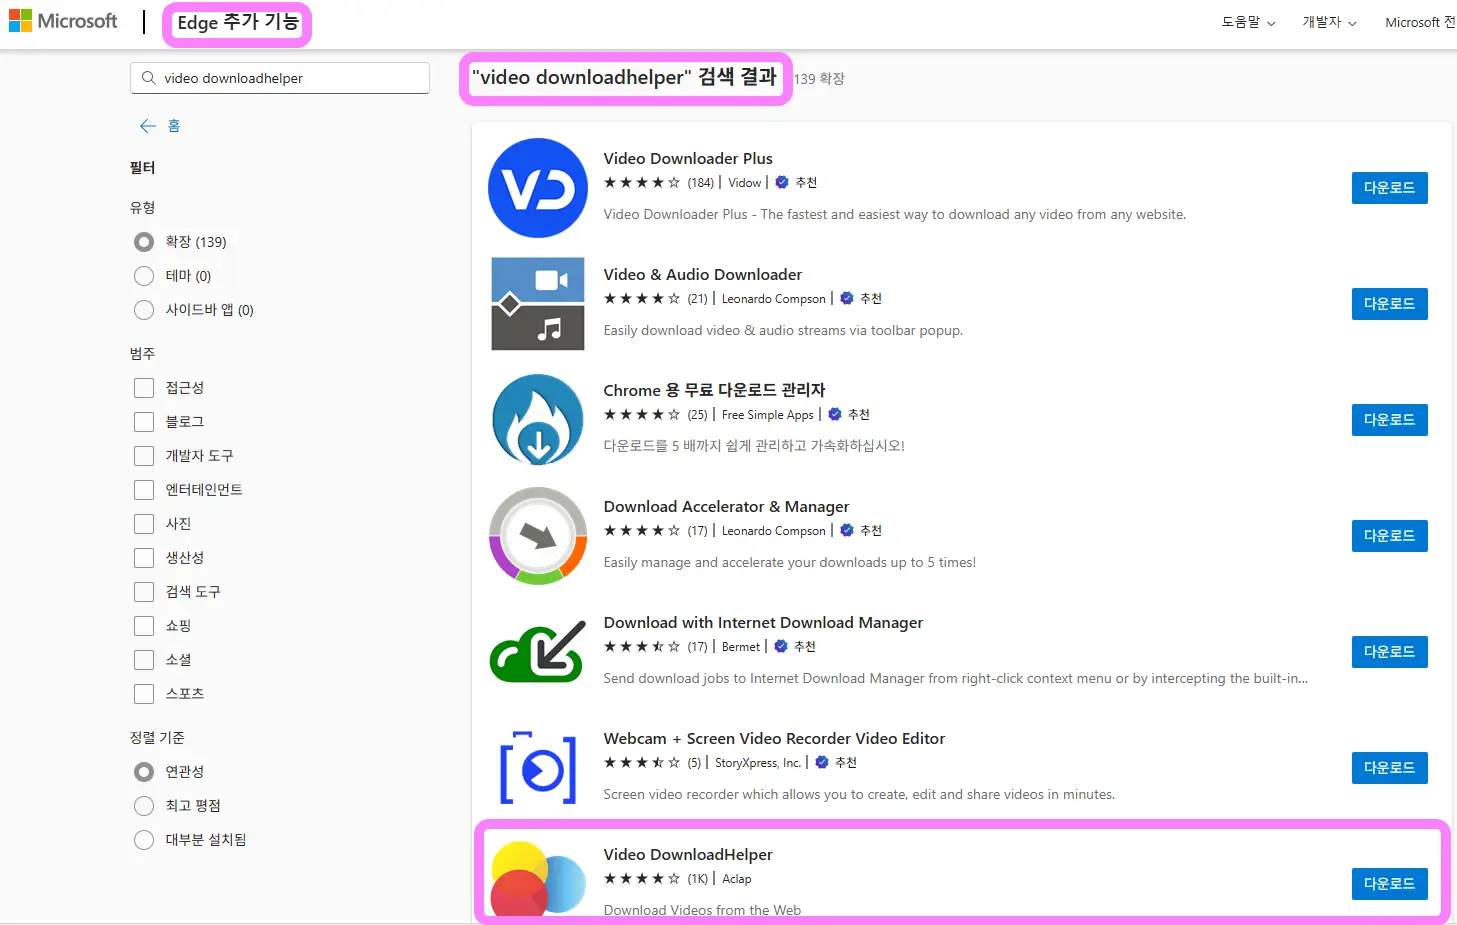This screenshot has height=925, width=1457.
Task: Click star rating of Video Downloader Plus
Action: click(x=642, y=183)
